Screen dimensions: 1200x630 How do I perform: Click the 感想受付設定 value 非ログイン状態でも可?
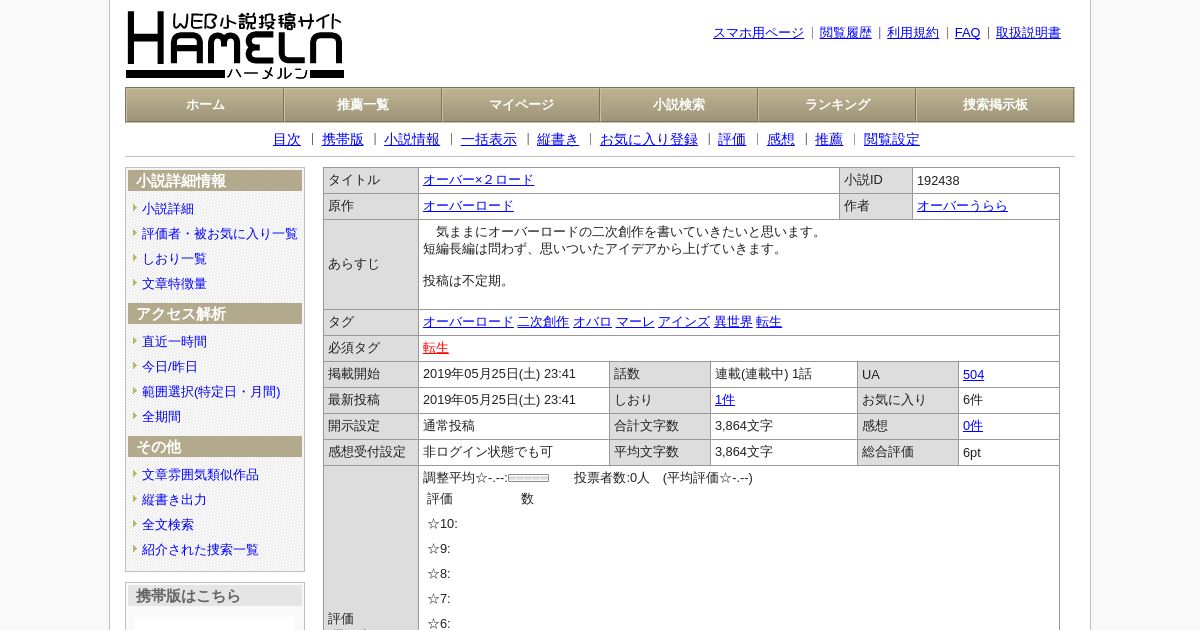[x=488, y=452]
